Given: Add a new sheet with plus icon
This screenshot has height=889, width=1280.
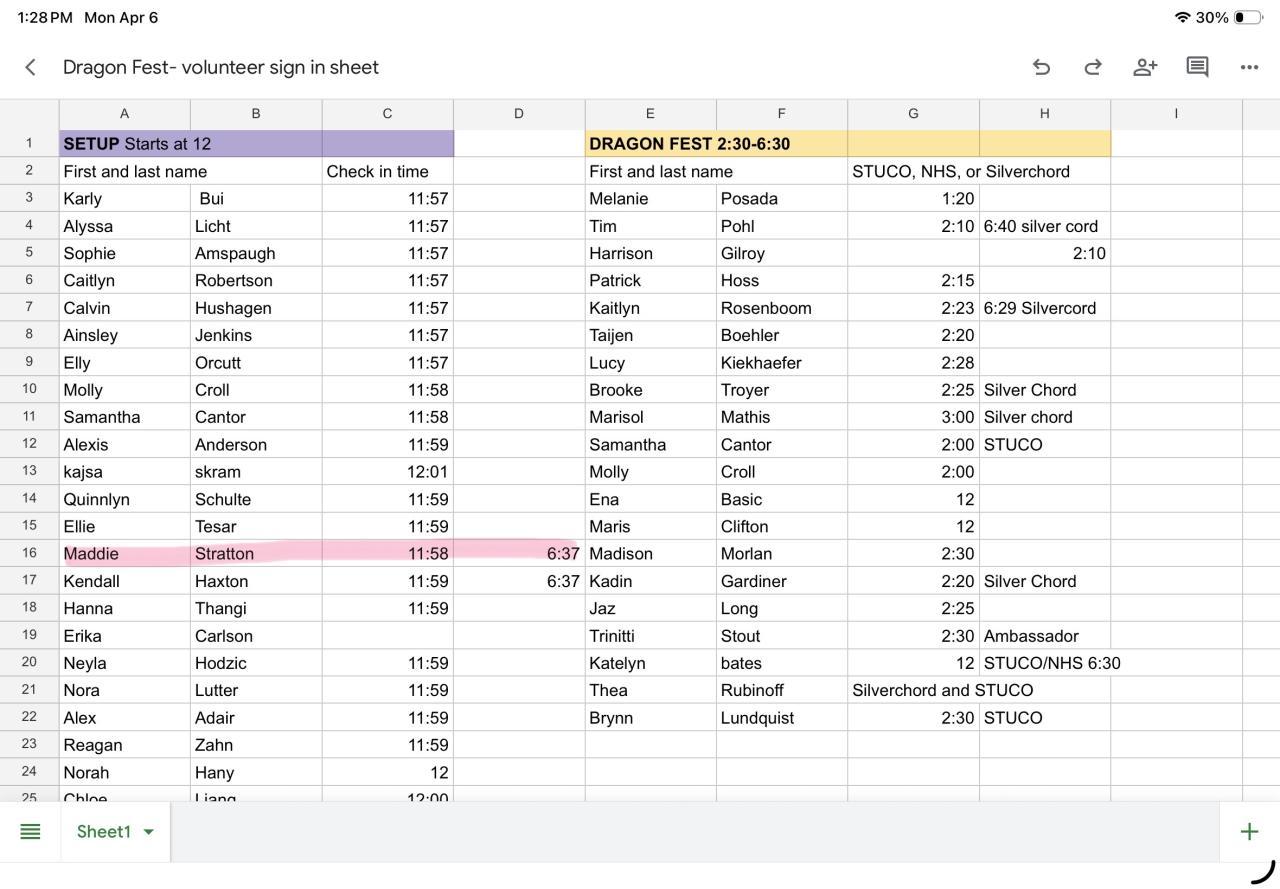Looking at the screenshot, I should pos(1249,831).
